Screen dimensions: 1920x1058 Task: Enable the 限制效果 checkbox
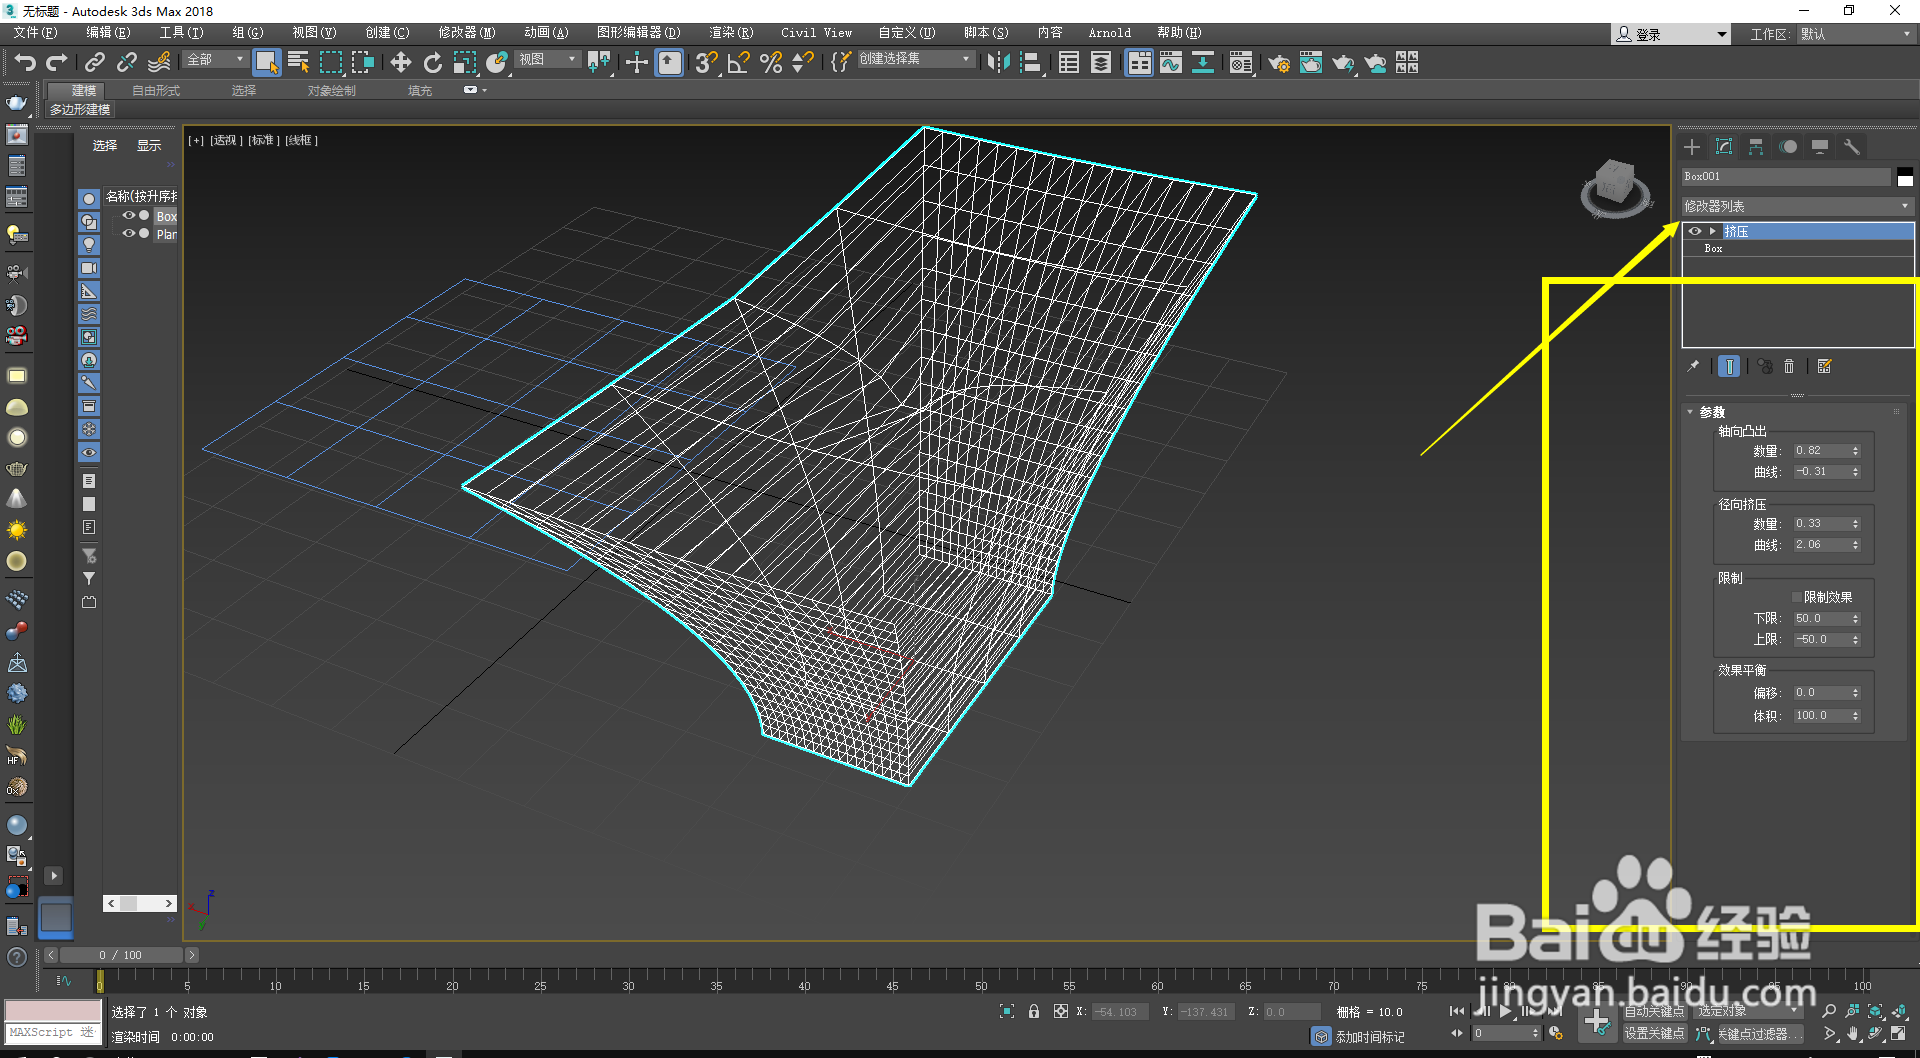tap(1796, 597)
